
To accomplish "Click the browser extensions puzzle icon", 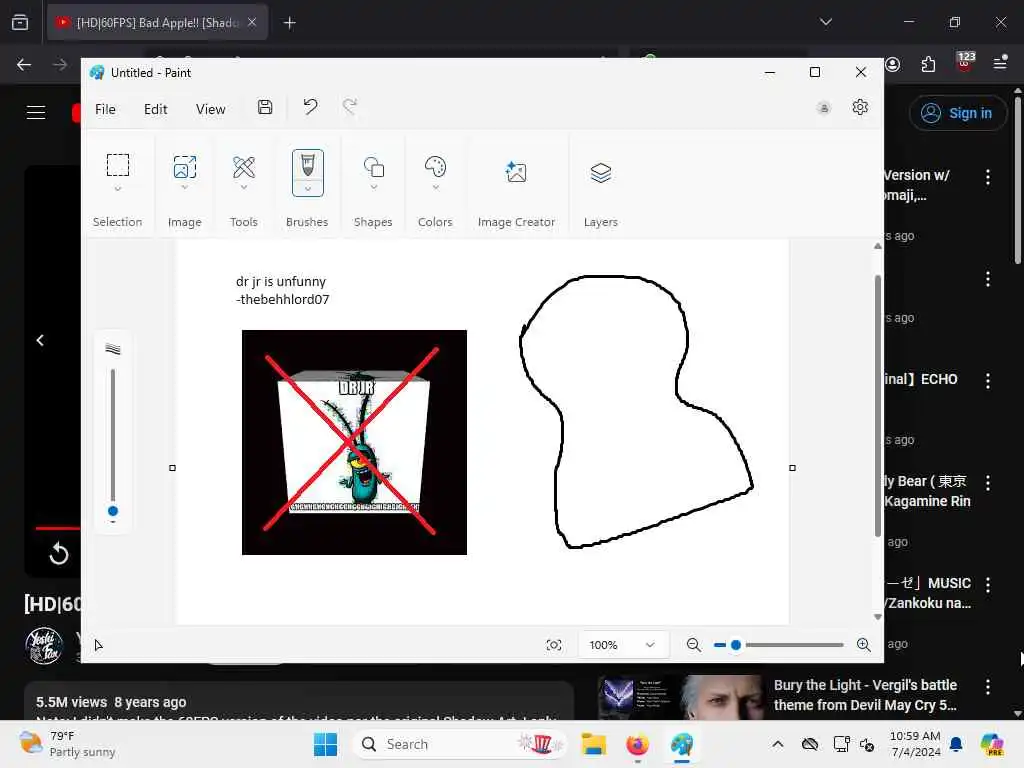I will point(928,64).
